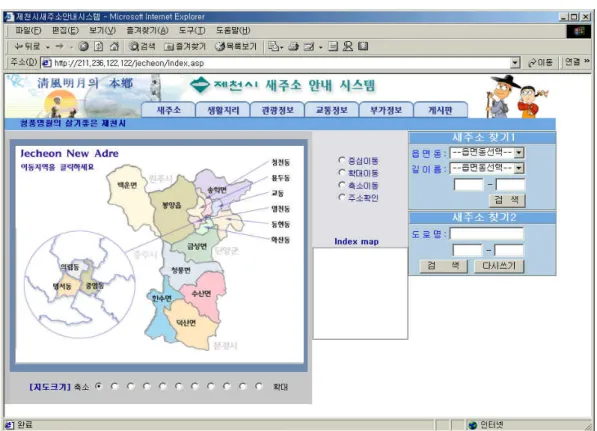Select the smallest map size radio next to 축소
This screenshot has width=597, height=431.
coord(99,386)
